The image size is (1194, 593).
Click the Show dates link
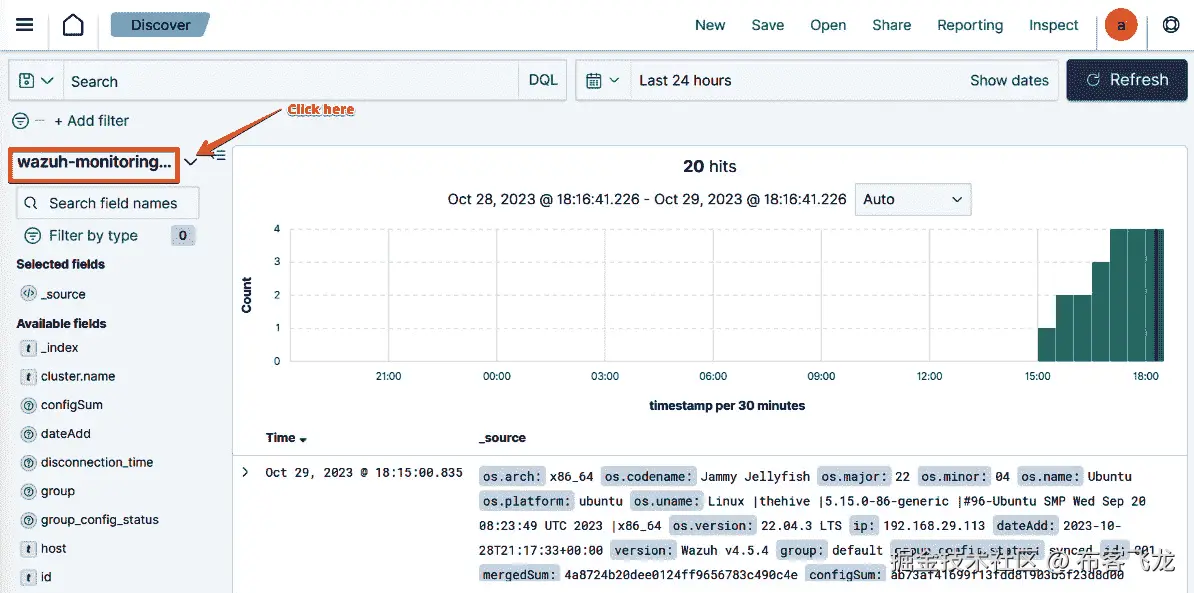[1009, 80]
